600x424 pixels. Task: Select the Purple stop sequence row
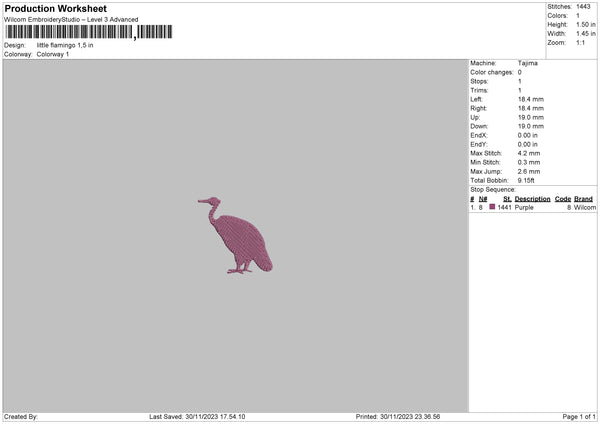pyautogui.click(x=530, y=207)
